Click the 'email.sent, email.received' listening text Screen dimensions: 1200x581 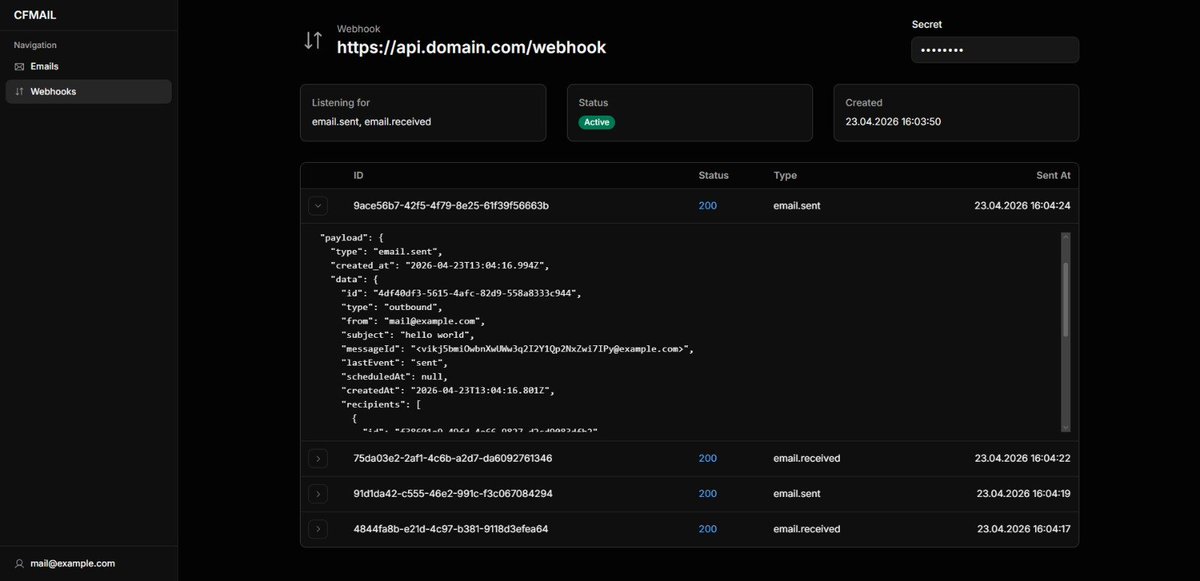(x=371, y=122)
